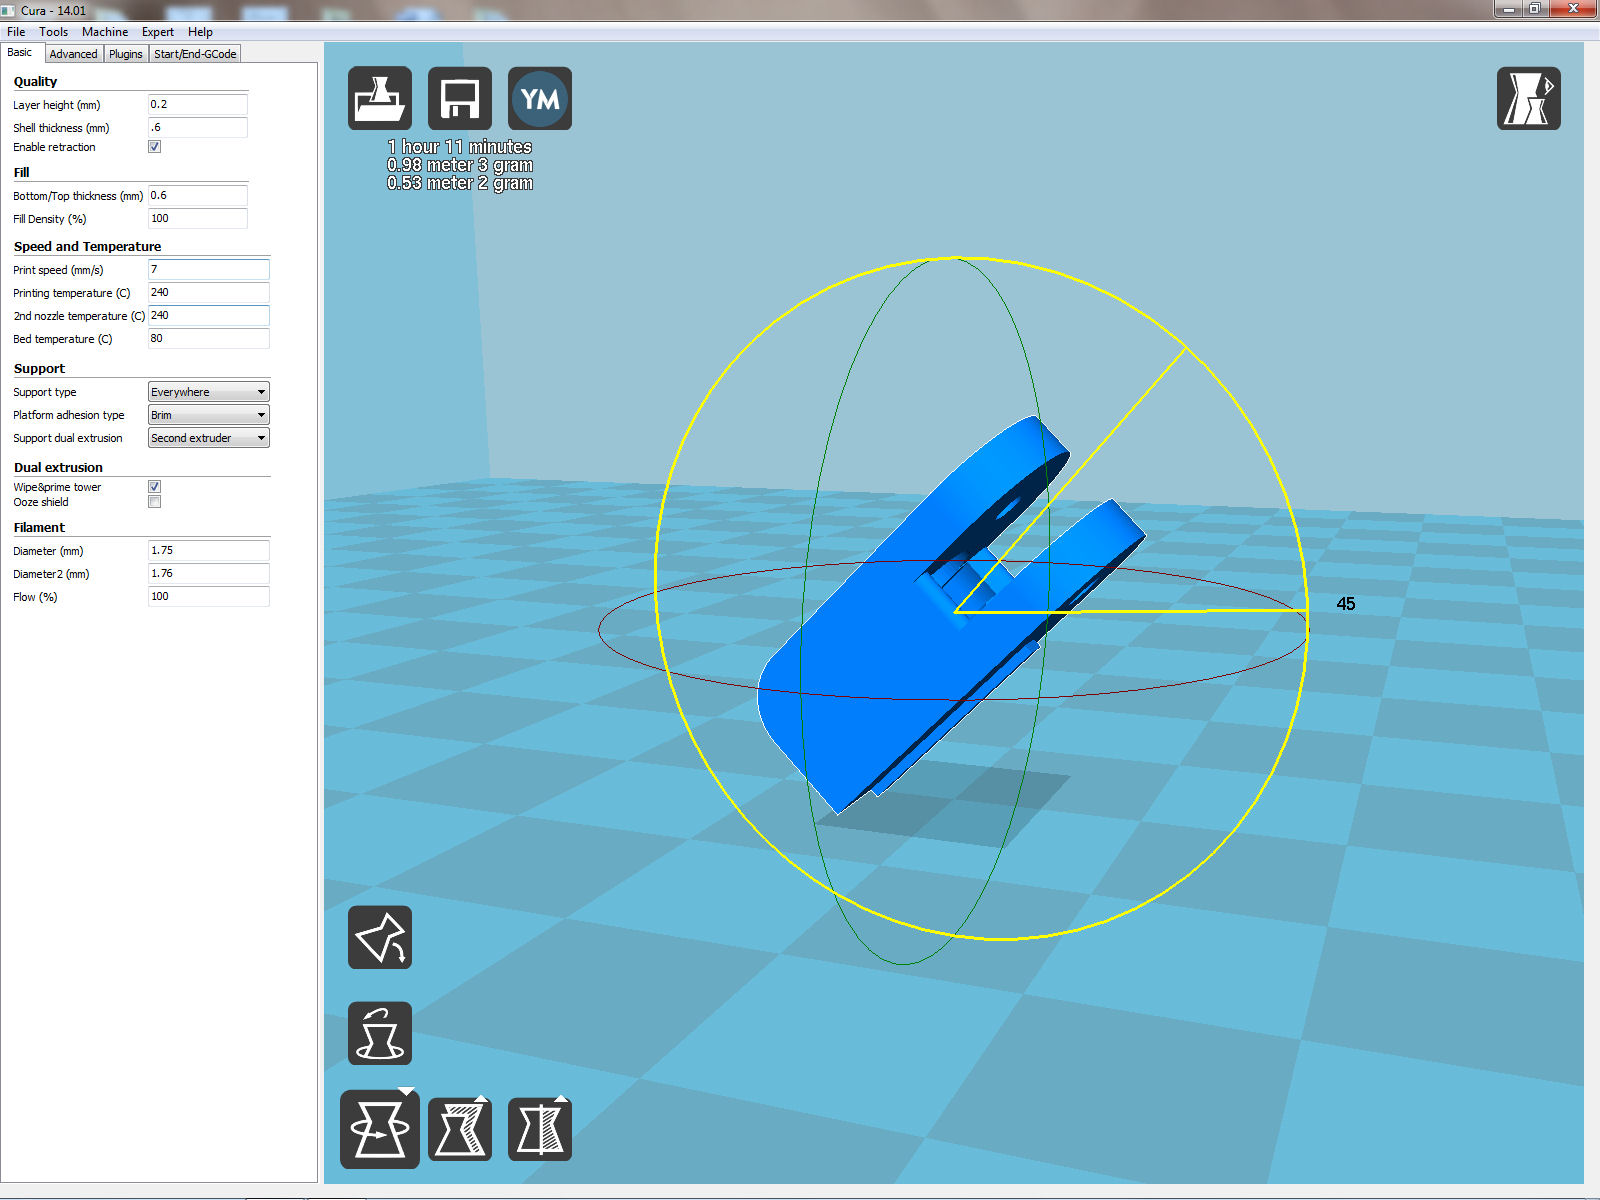The width and height of the screenshot is (1600, 1200).
Task: Open the Expert menu
Action: [157, 32]
